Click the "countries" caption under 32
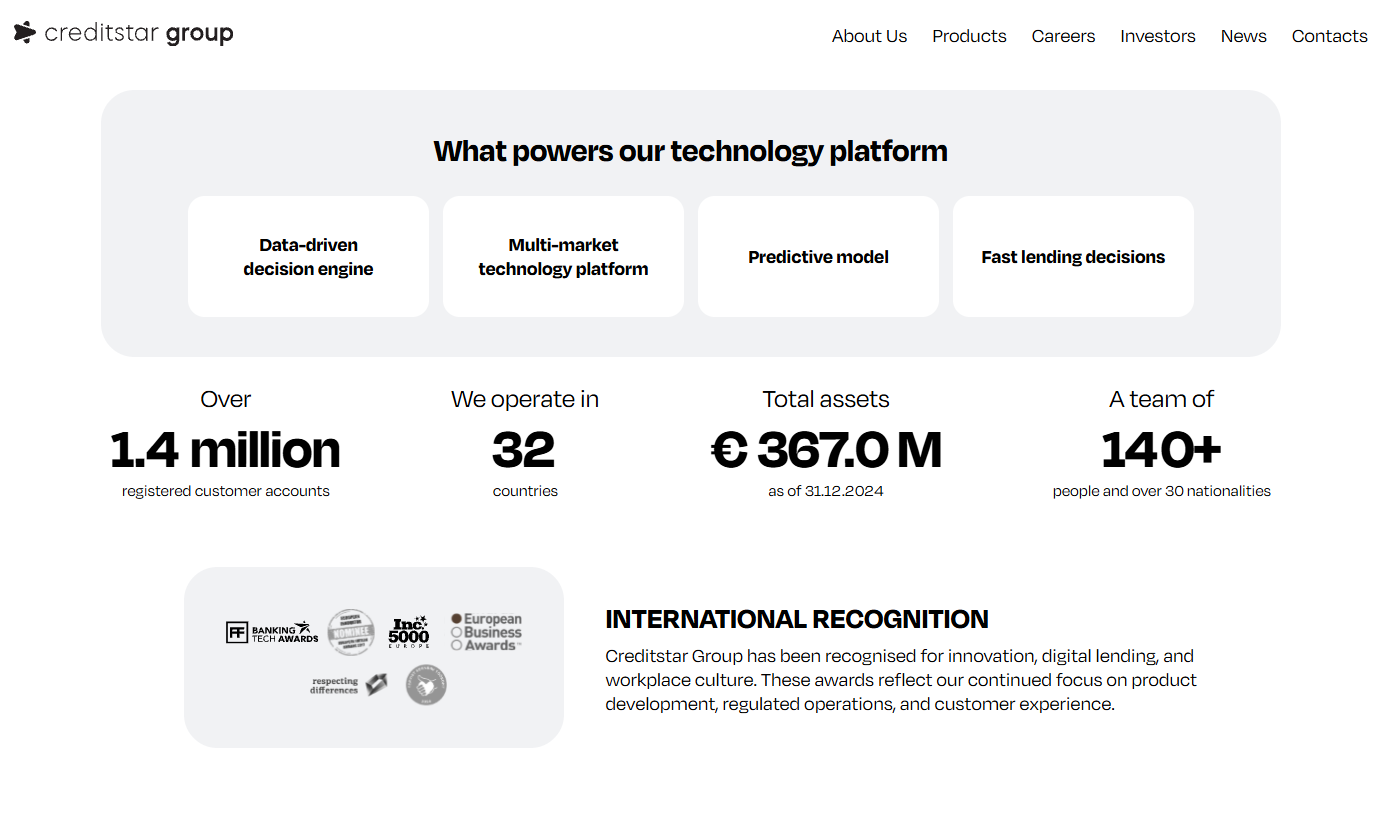The height and width of the screenshot is (835, 1388). (x=525, y=491)
